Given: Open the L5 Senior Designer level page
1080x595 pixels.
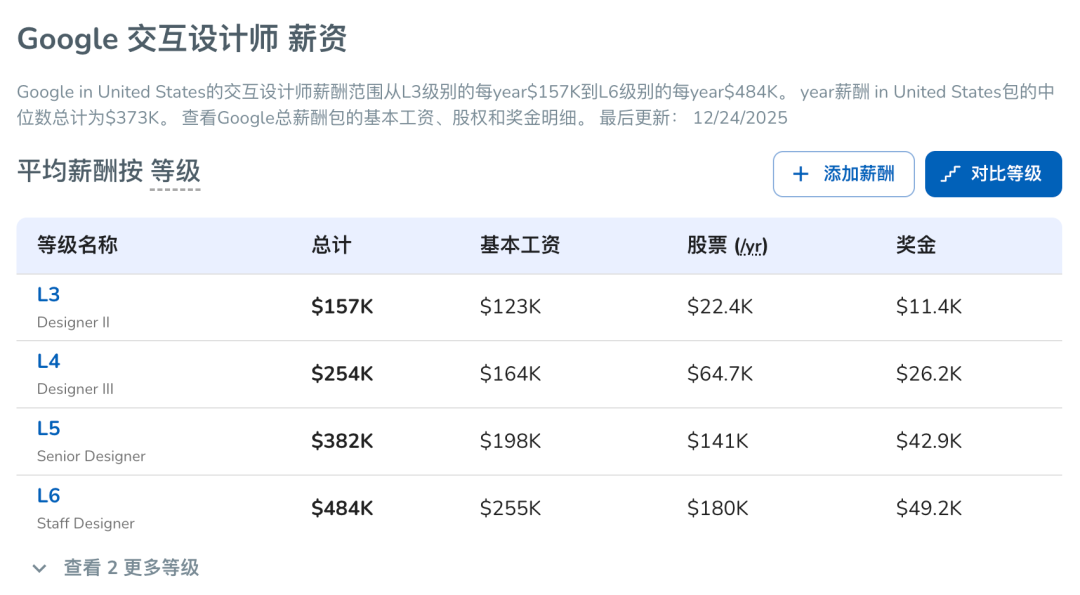Looking at the screenshot, I should point(48,428).
